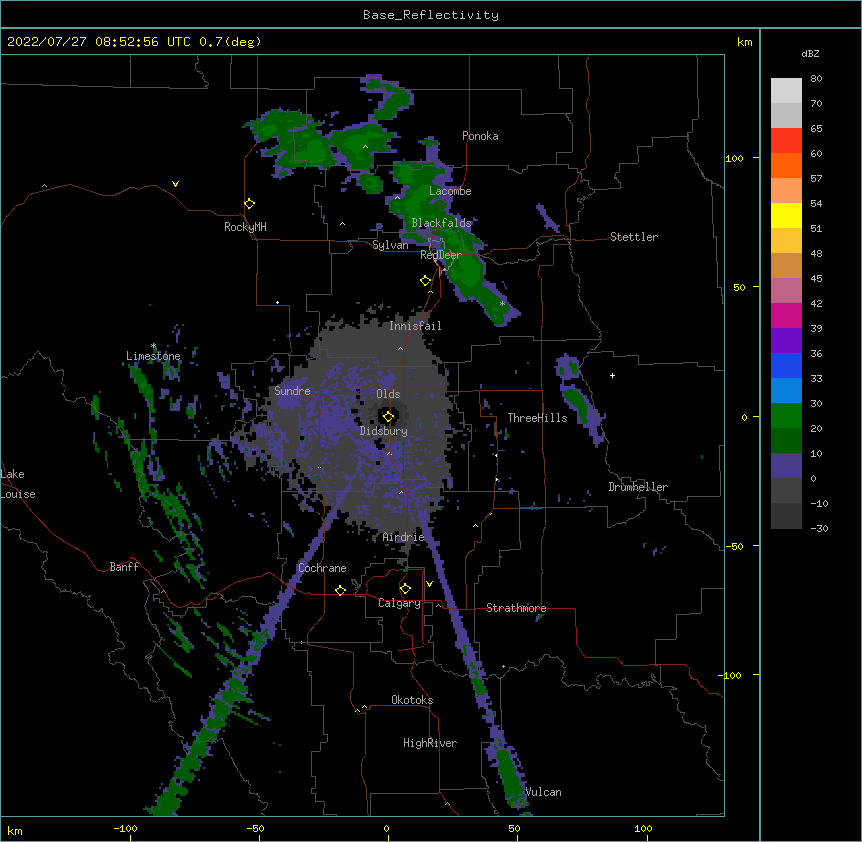862x842 pixels.
Task: Click the Cochrane town label
Action: (x=322, y=568)
